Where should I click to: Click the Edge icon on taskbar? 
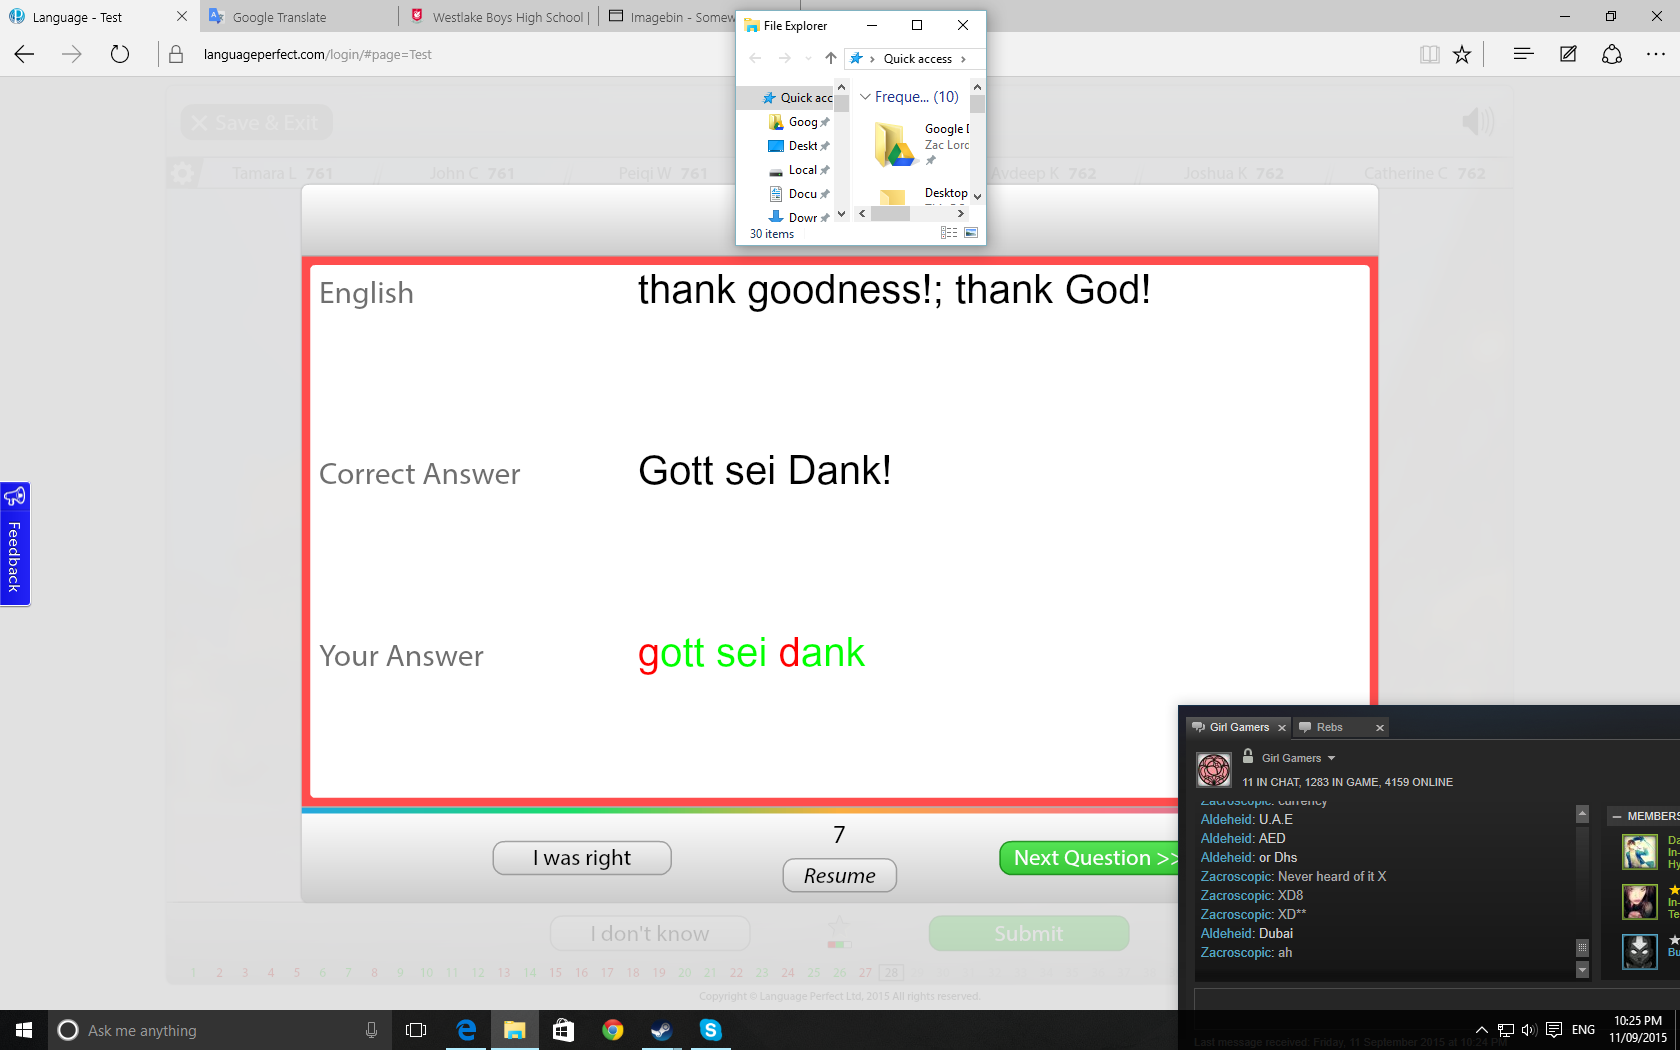tap(466, 1030)
